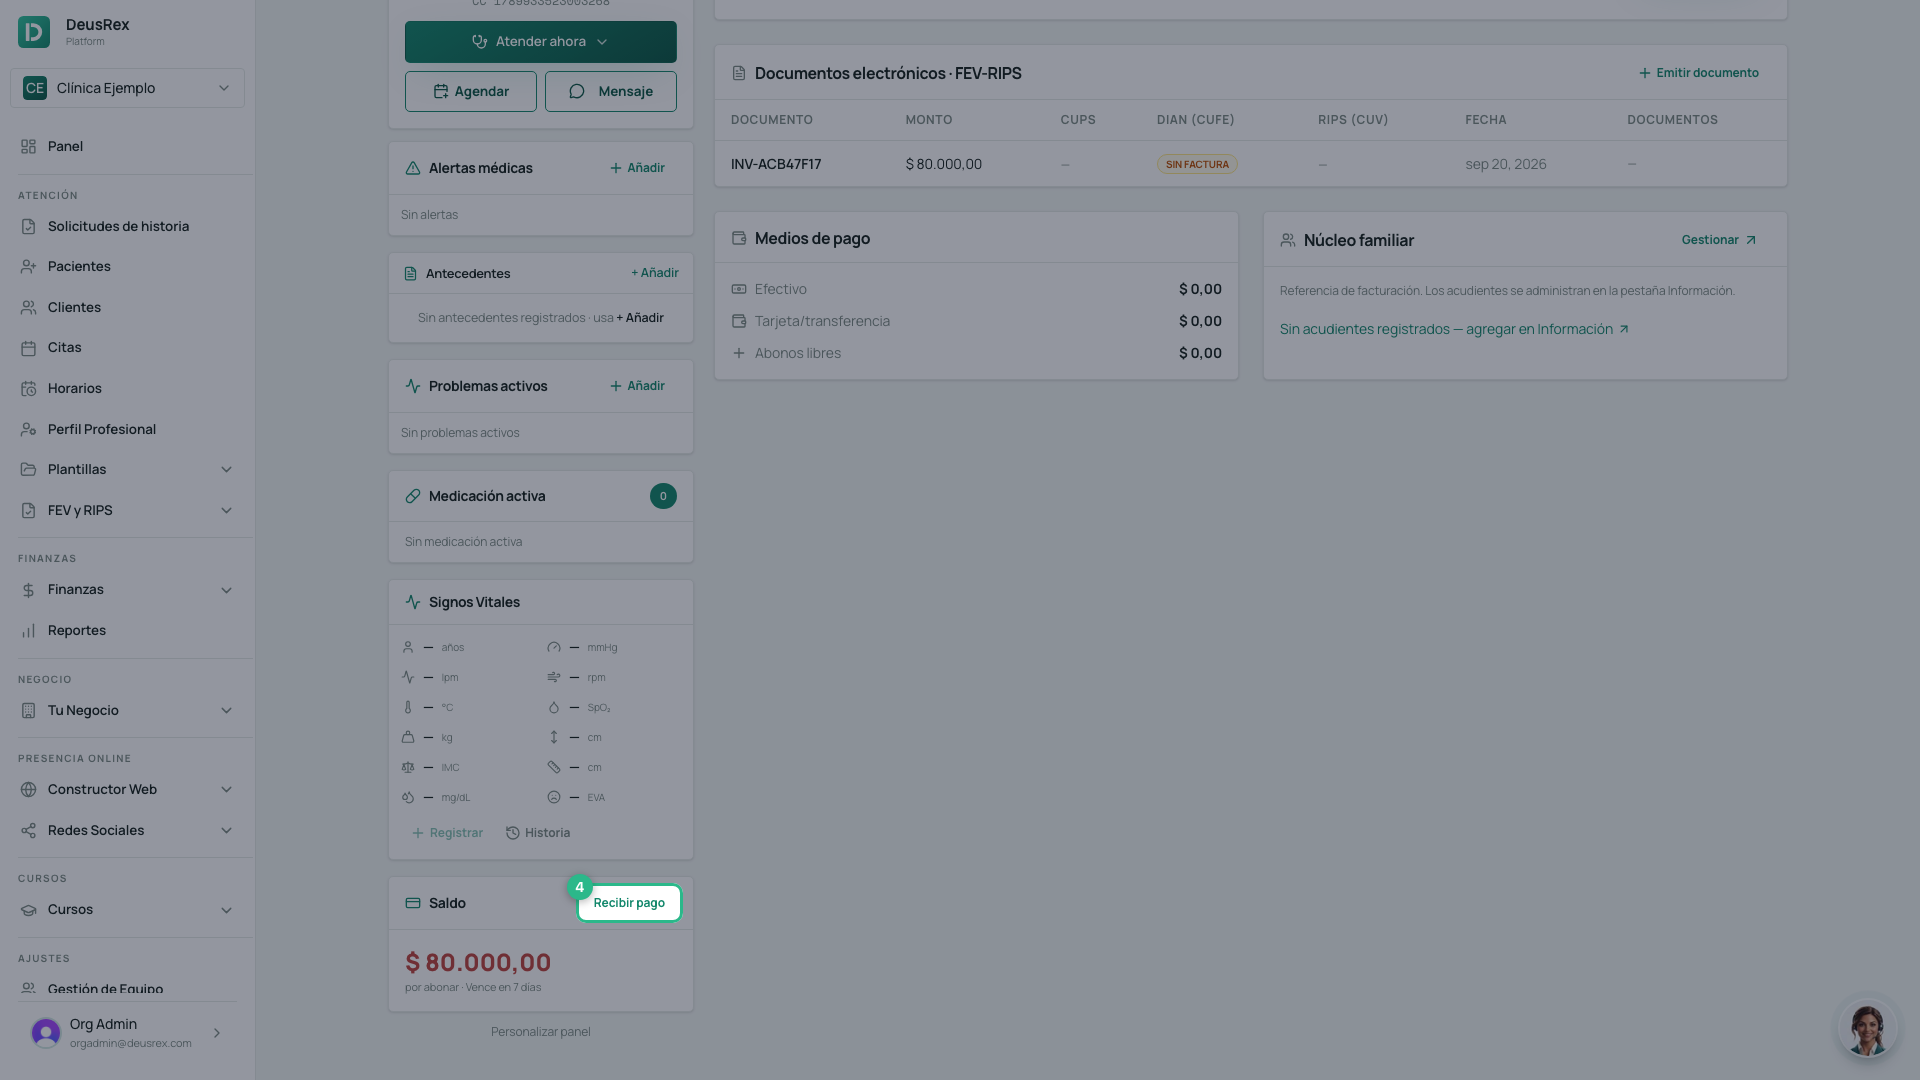
Task: Click the Medios de pago wallet icon
Action: point(739,238)
